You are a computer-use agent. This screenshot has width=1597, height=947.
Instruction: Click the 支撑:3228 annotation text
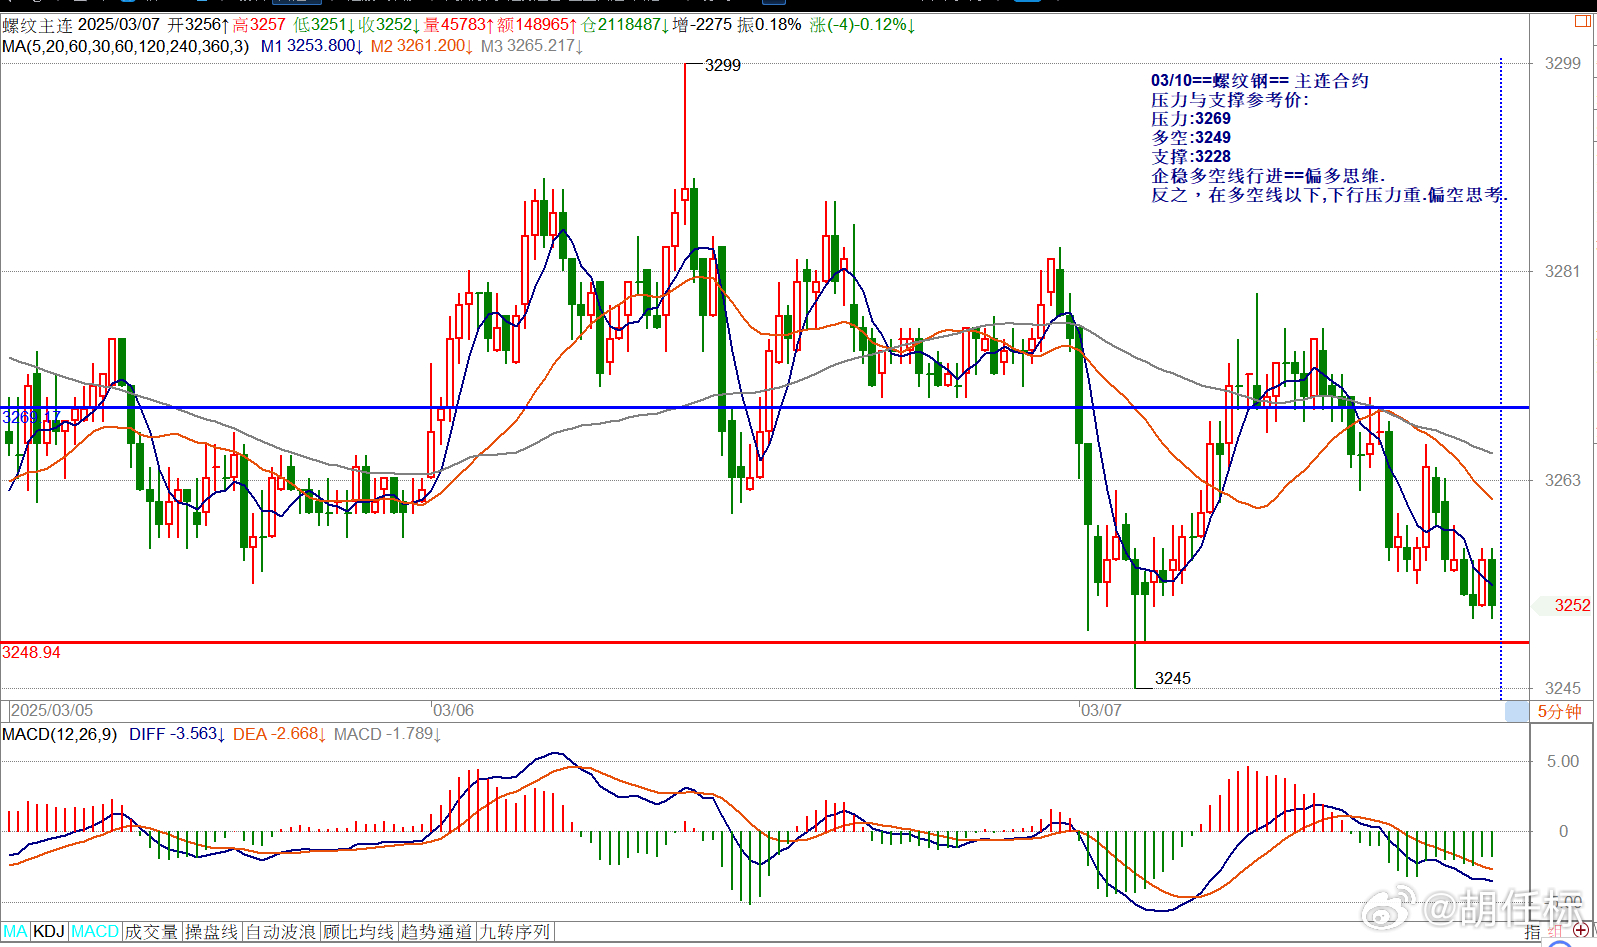[x=1191, y=156]
